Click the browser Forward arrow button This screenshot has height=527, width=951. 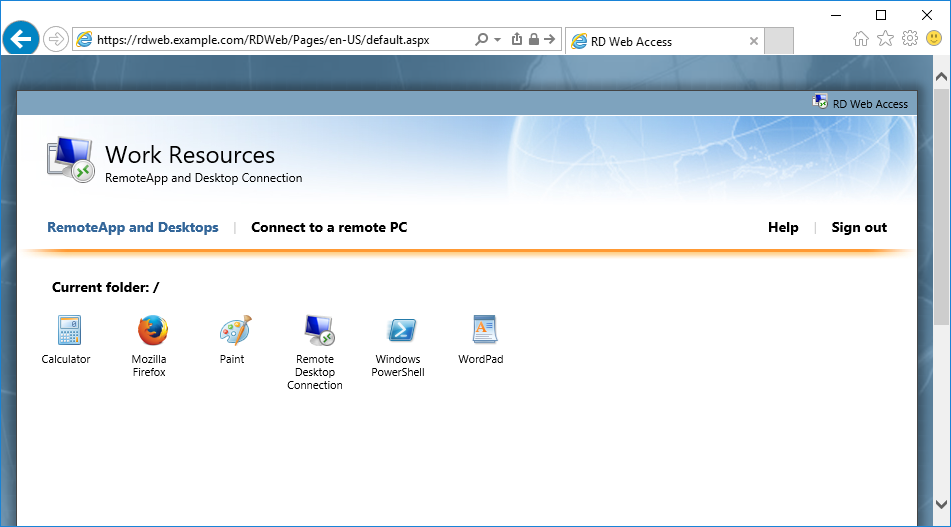pyautogui.click(x=56, y=39)
